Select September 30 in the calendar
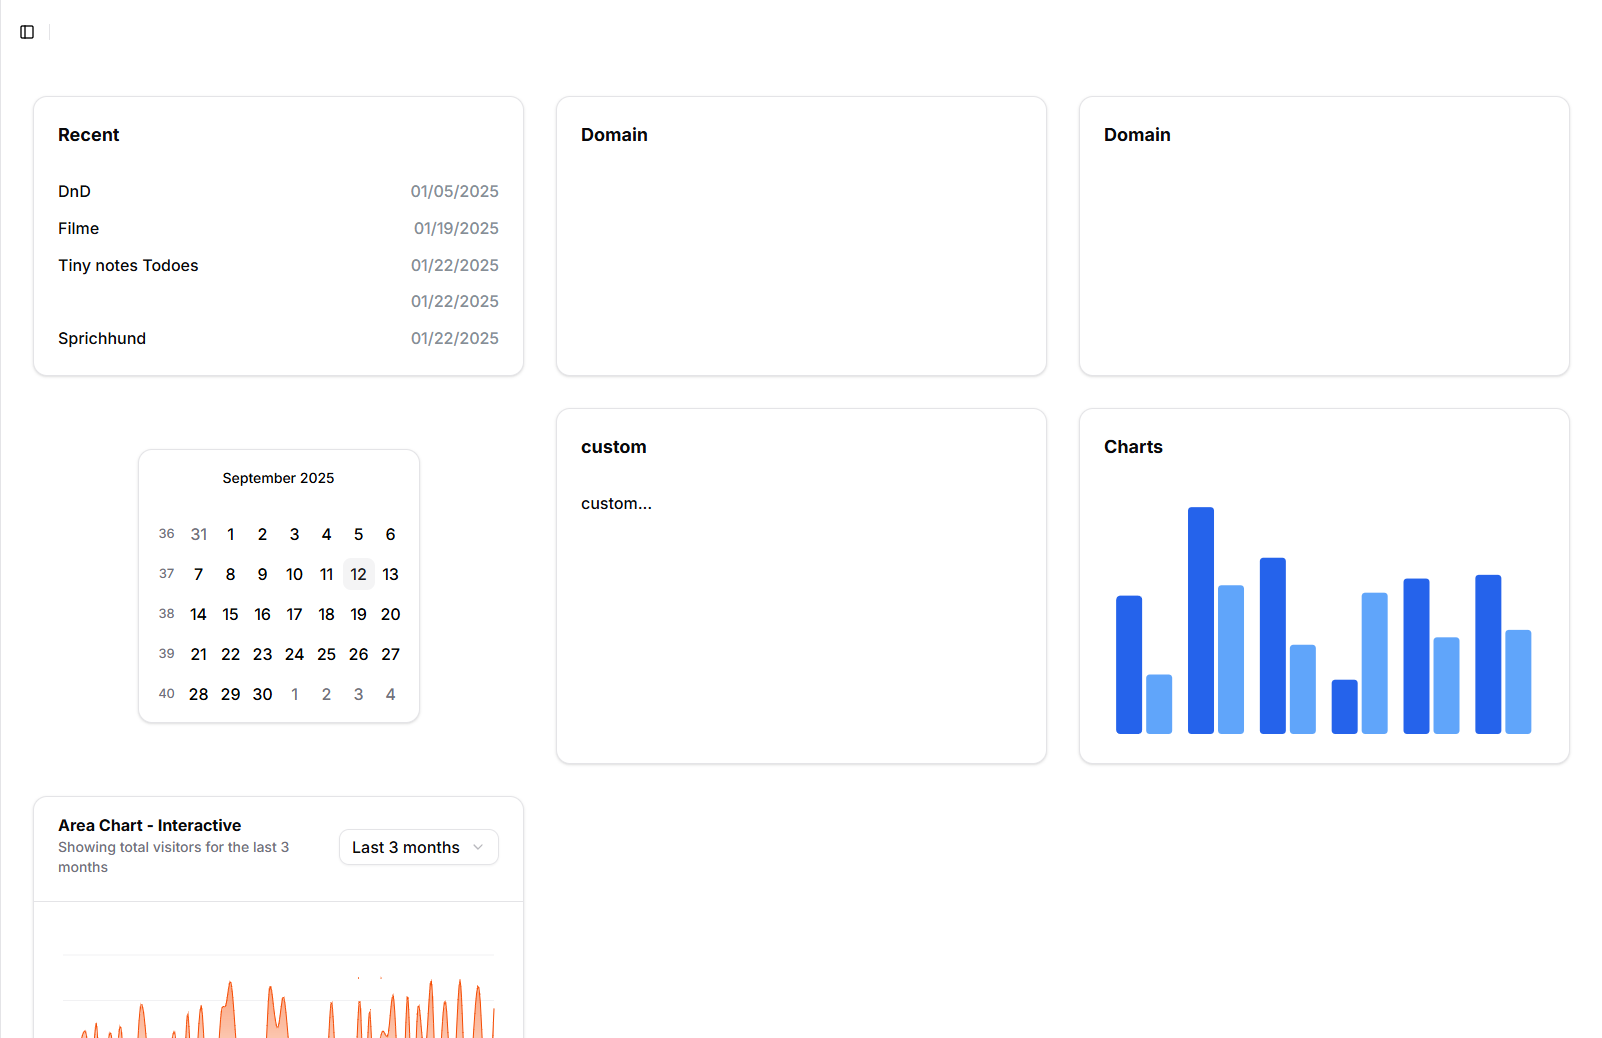The image size is (1602, 1038). [262, 694]
